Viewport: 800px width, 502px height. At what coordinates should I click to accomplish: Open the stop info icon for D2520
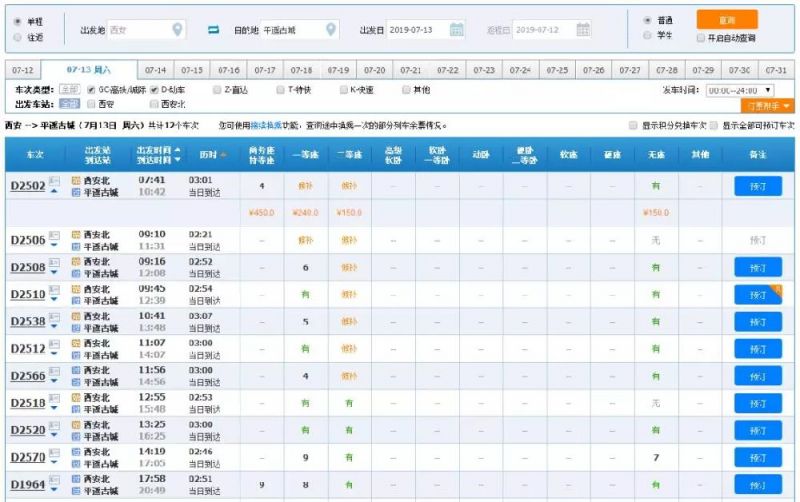click(54, 425)
